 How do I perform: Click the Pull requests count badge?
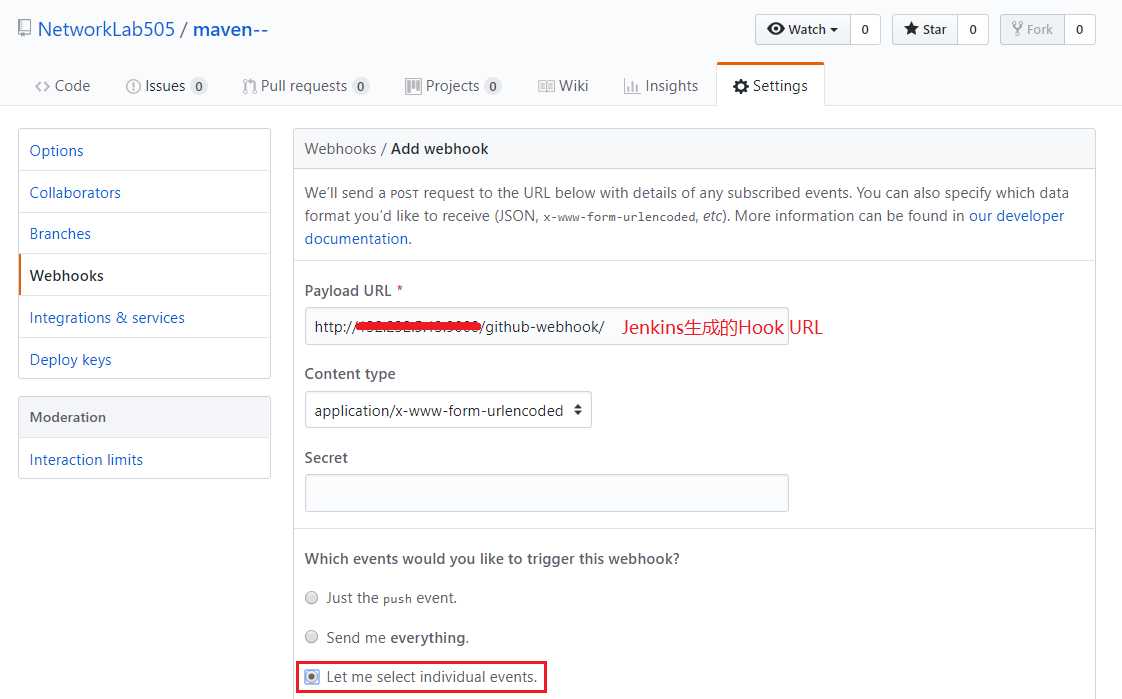(361, 87)
